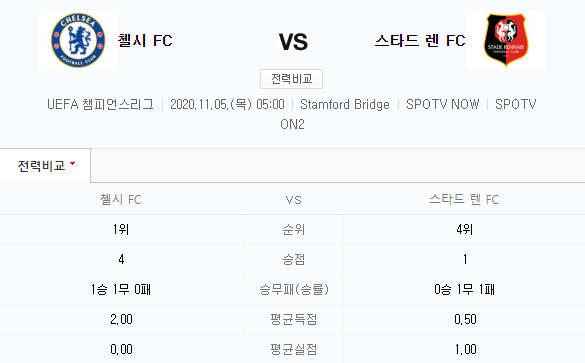The image size is (585, 363).
Task: Click the SPOTV NOW broadcaster label
Action: point(442,104)
